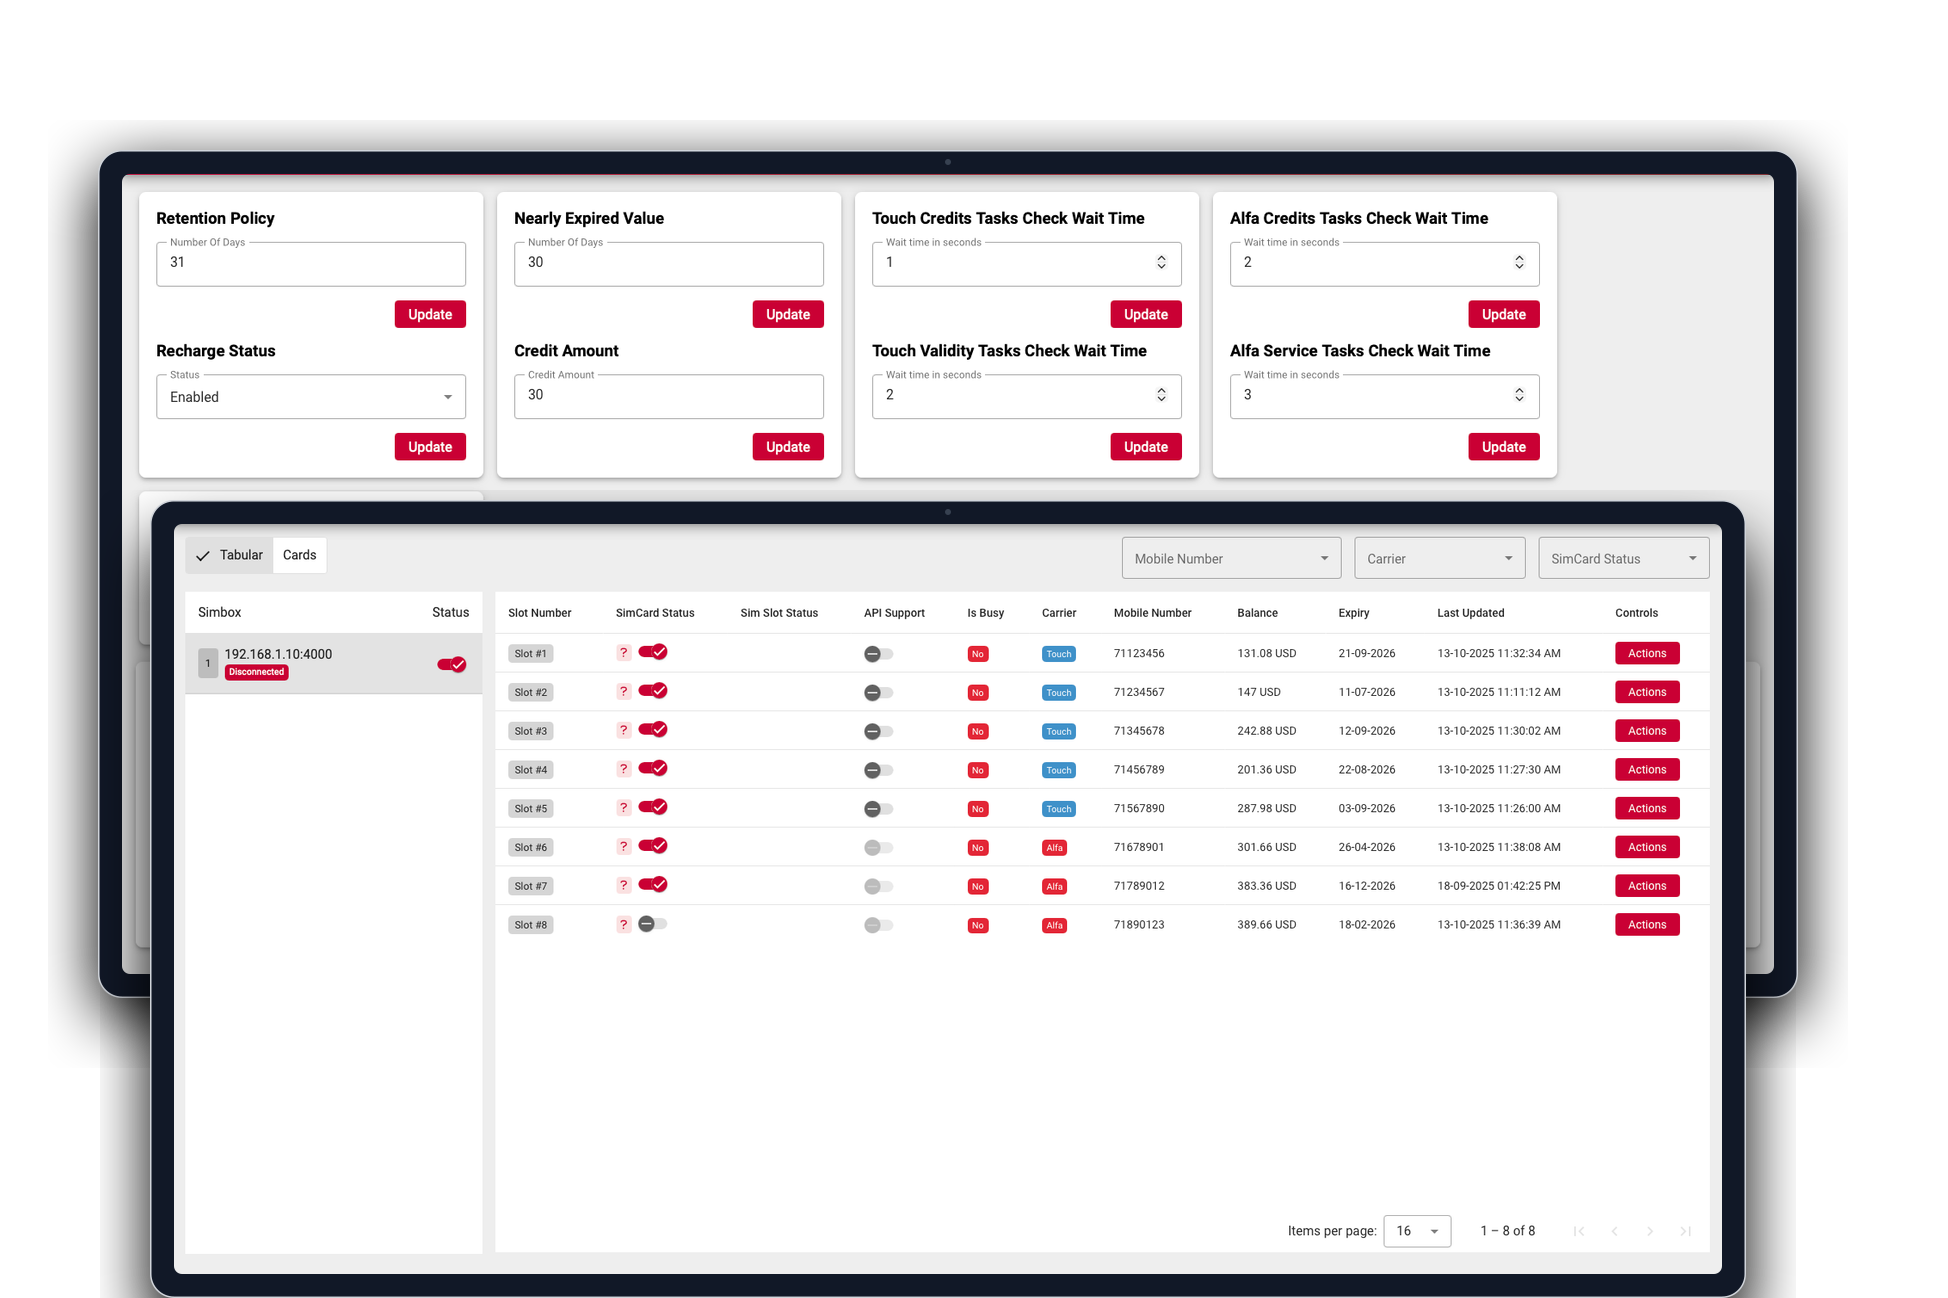Click the question mark icon for Slot #6
Screen dimensions: 1948x1298
pos(623,847)
